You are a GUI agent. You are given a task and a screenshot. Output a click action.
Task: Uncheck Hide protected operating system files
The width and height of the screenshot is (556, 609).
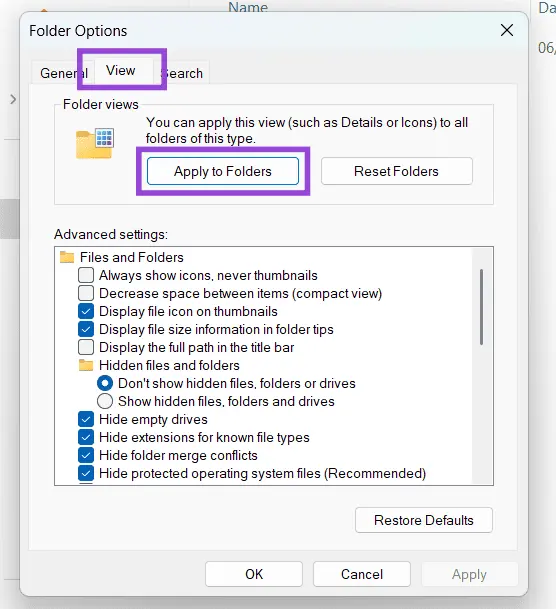pos(86,473)
